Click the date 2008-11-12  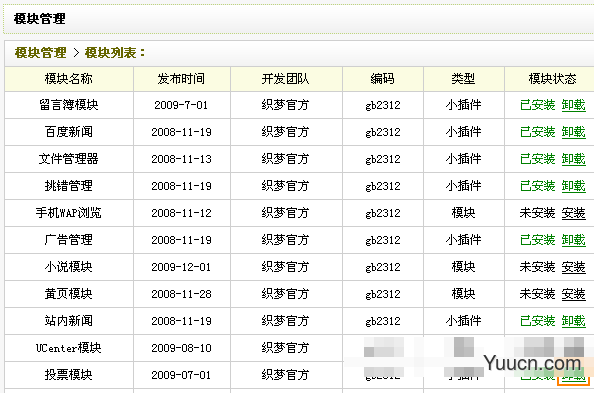181,213
